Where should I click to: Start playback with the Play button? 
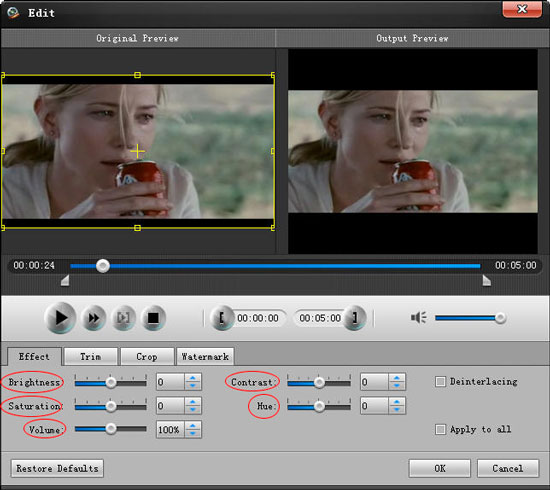coord(60,318)
